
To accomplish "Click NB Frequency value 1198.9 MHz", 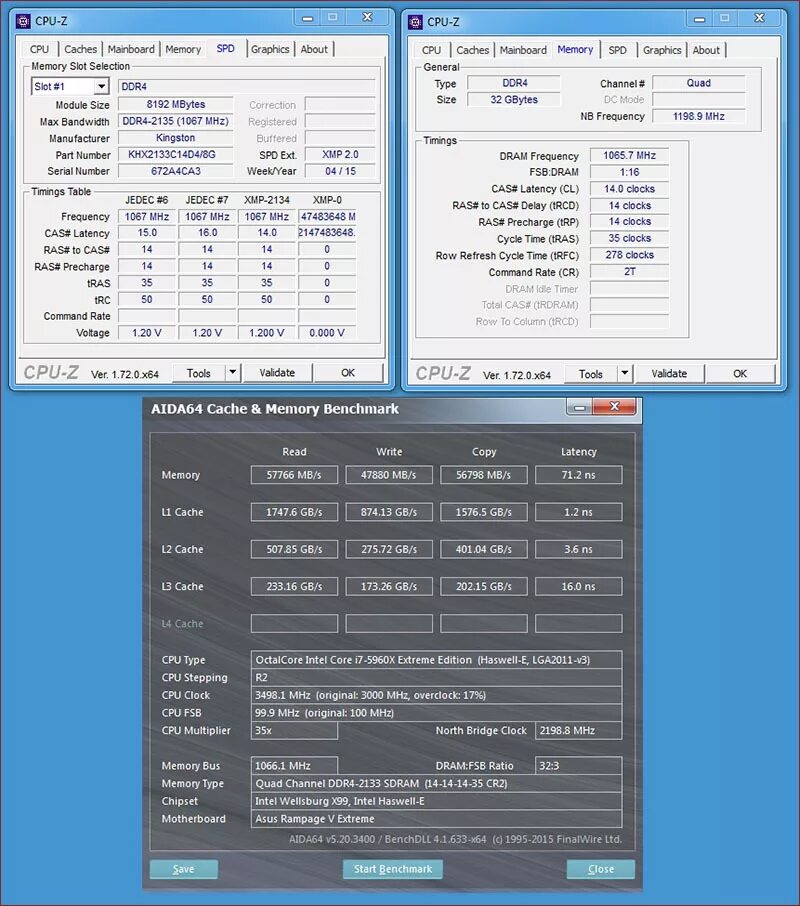I will [x=698, y=116].
